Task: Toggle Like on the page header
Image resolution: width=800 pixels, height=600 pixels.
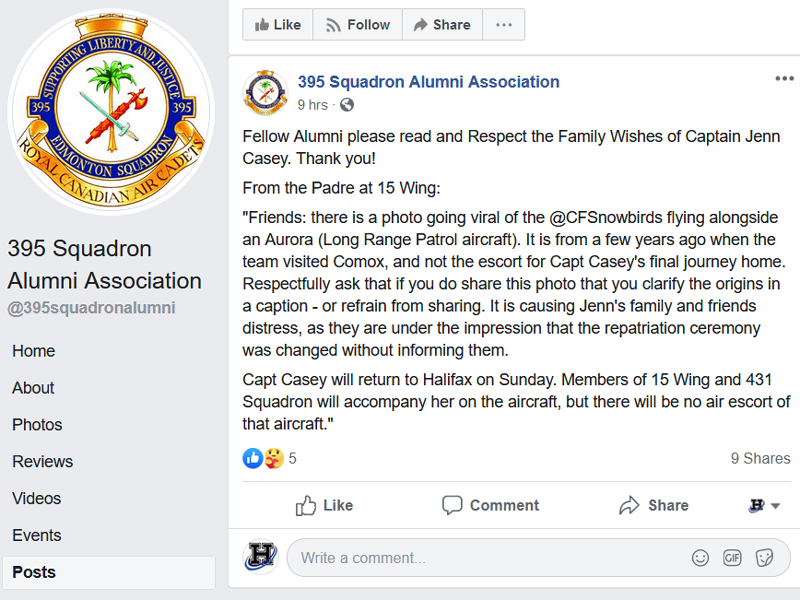Action: coord(278,24)
